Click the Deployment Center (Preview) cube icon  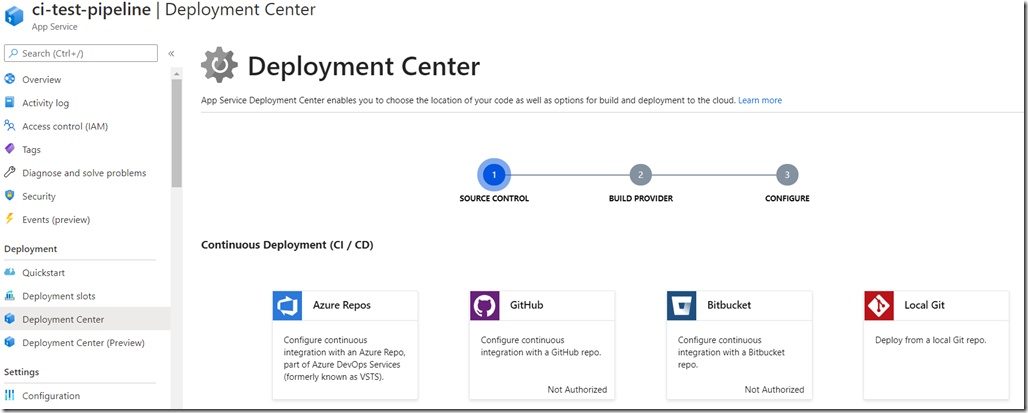tap(10, 342)
